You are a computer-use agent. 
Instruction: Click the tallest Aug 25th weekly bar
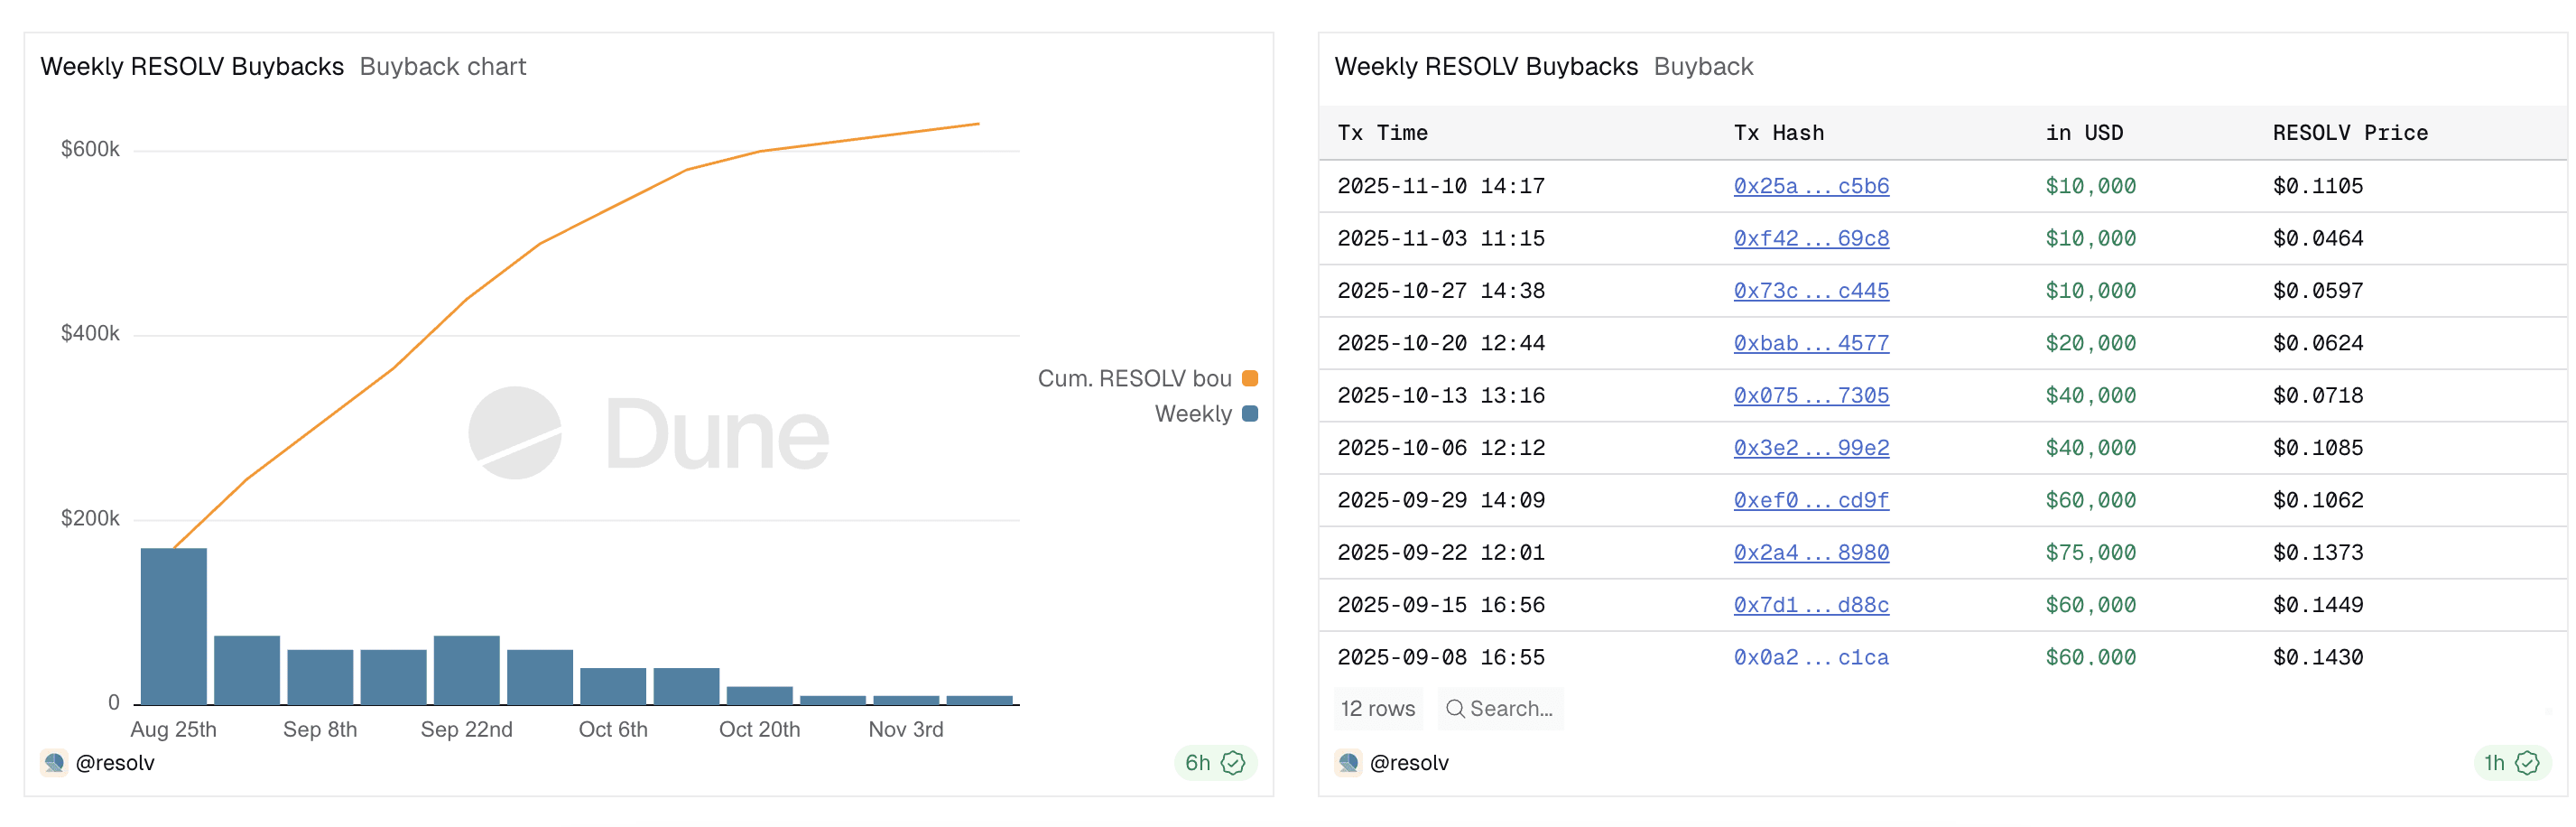[174, 626]
